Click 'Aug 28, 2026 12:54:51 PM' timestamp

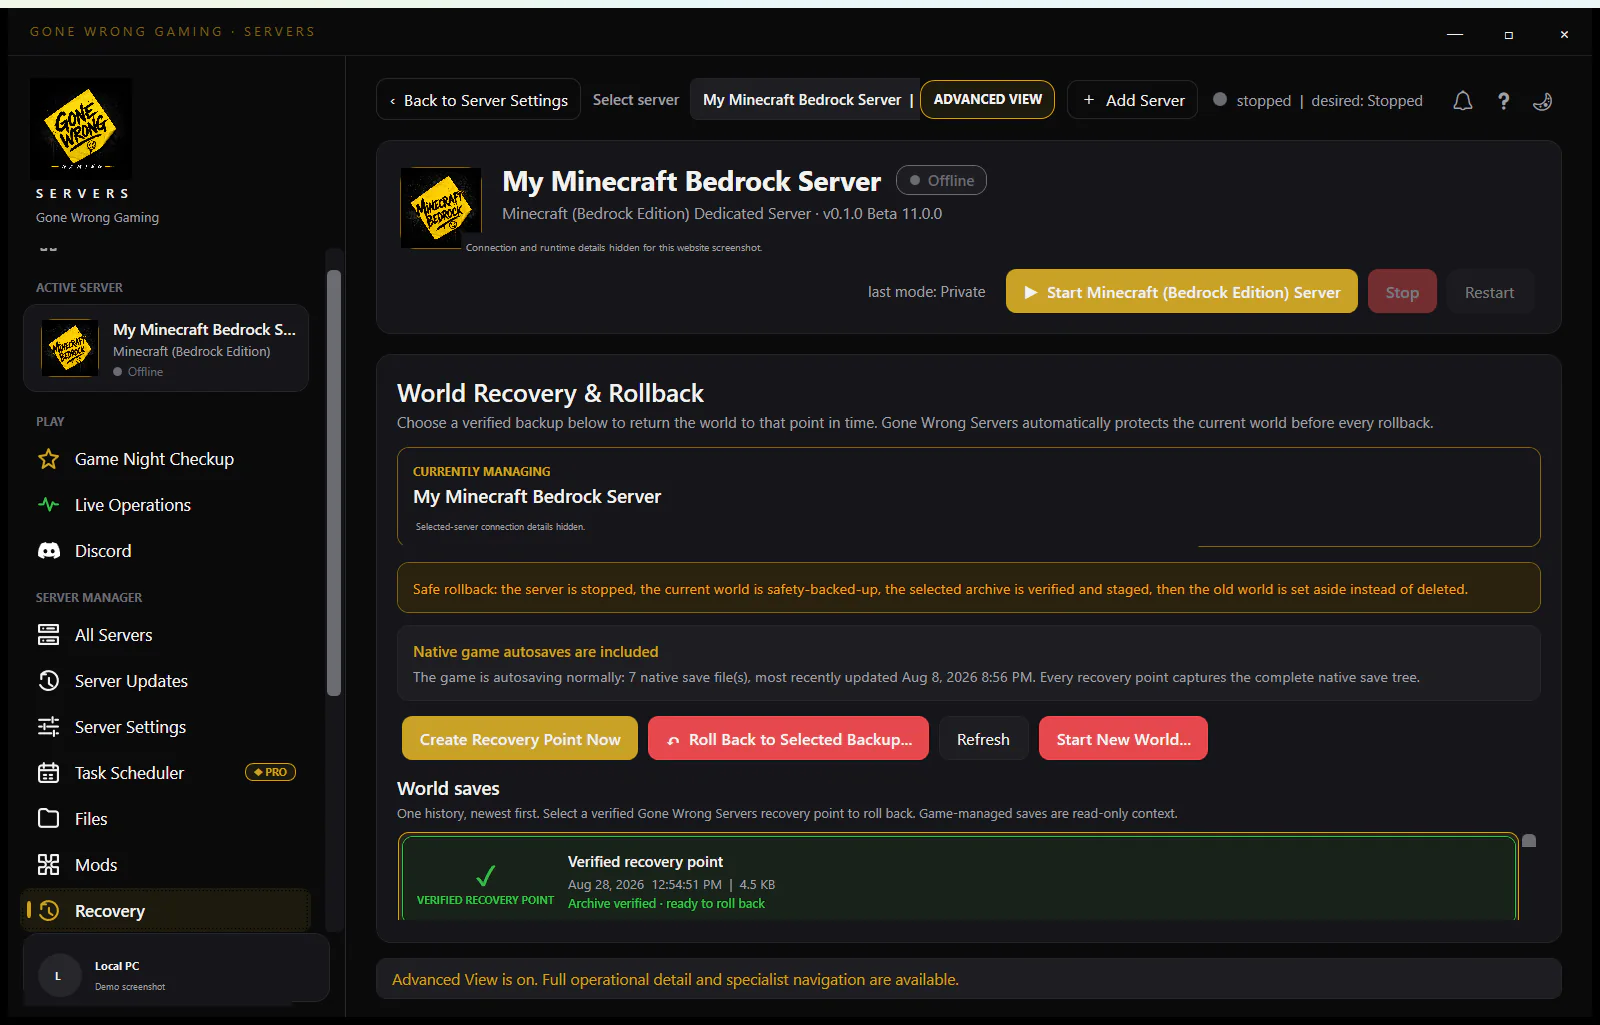[644, 884]
